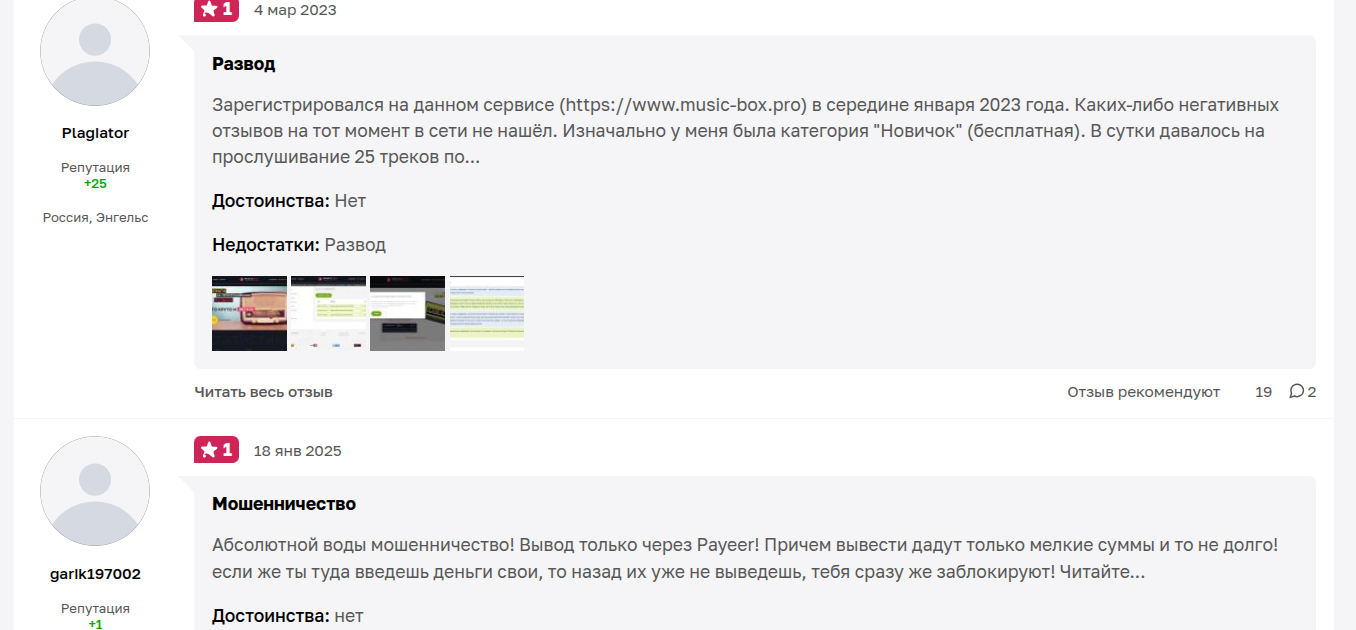Image resolution: width=1356 pixels, height=630 pixels.
Task: Open the Plagiator username link
Action: pyautogui.click(x=95, y=133)
